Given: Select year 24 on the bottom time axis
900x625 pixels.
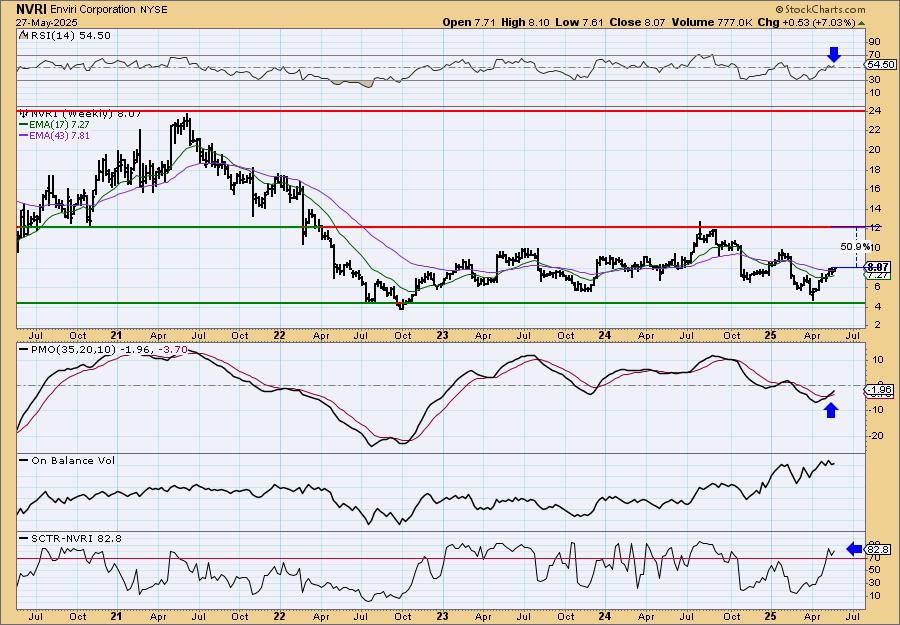Looking at the screenshot, I should (x=604, y=616).
